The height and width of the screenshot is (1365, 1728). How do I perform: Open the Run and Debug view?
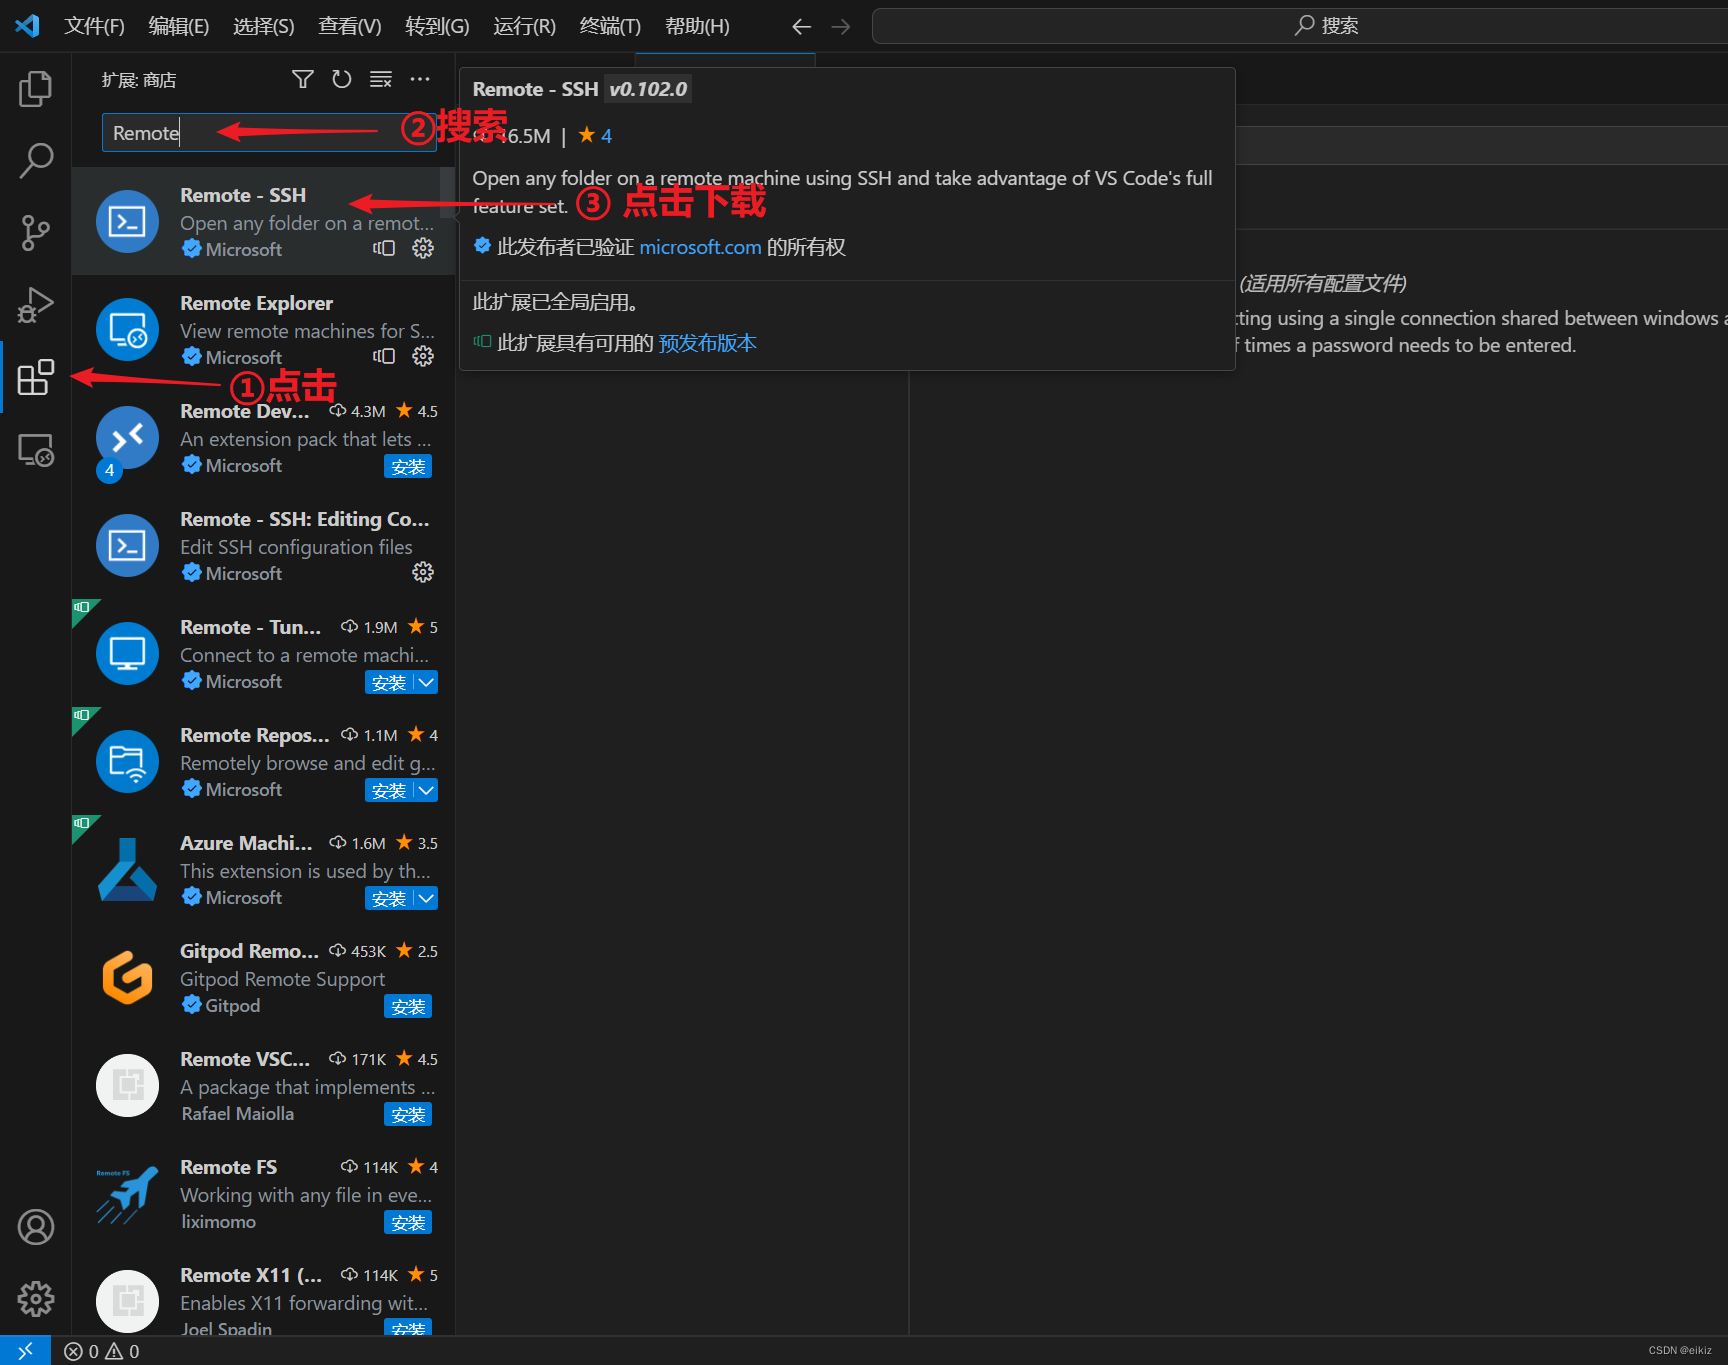(35, 305)
